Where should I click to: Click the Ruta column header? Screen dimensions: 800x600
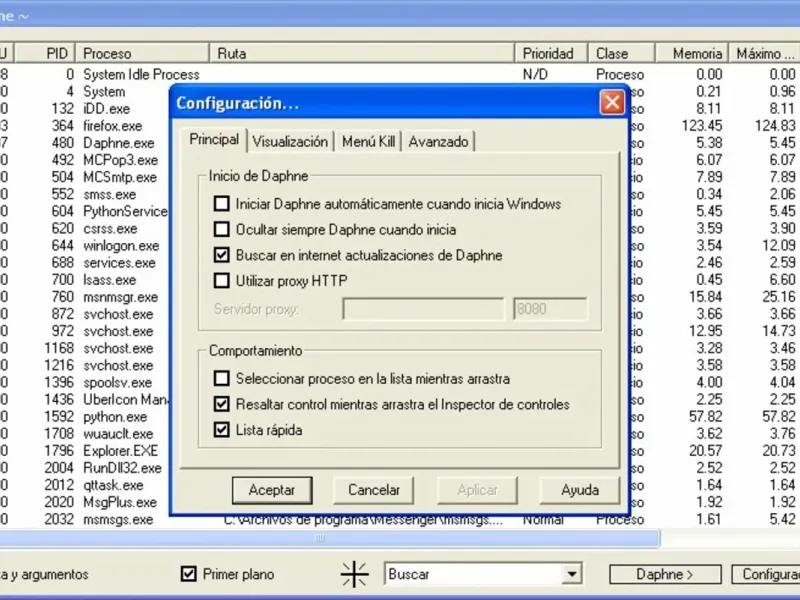point(362,53)
